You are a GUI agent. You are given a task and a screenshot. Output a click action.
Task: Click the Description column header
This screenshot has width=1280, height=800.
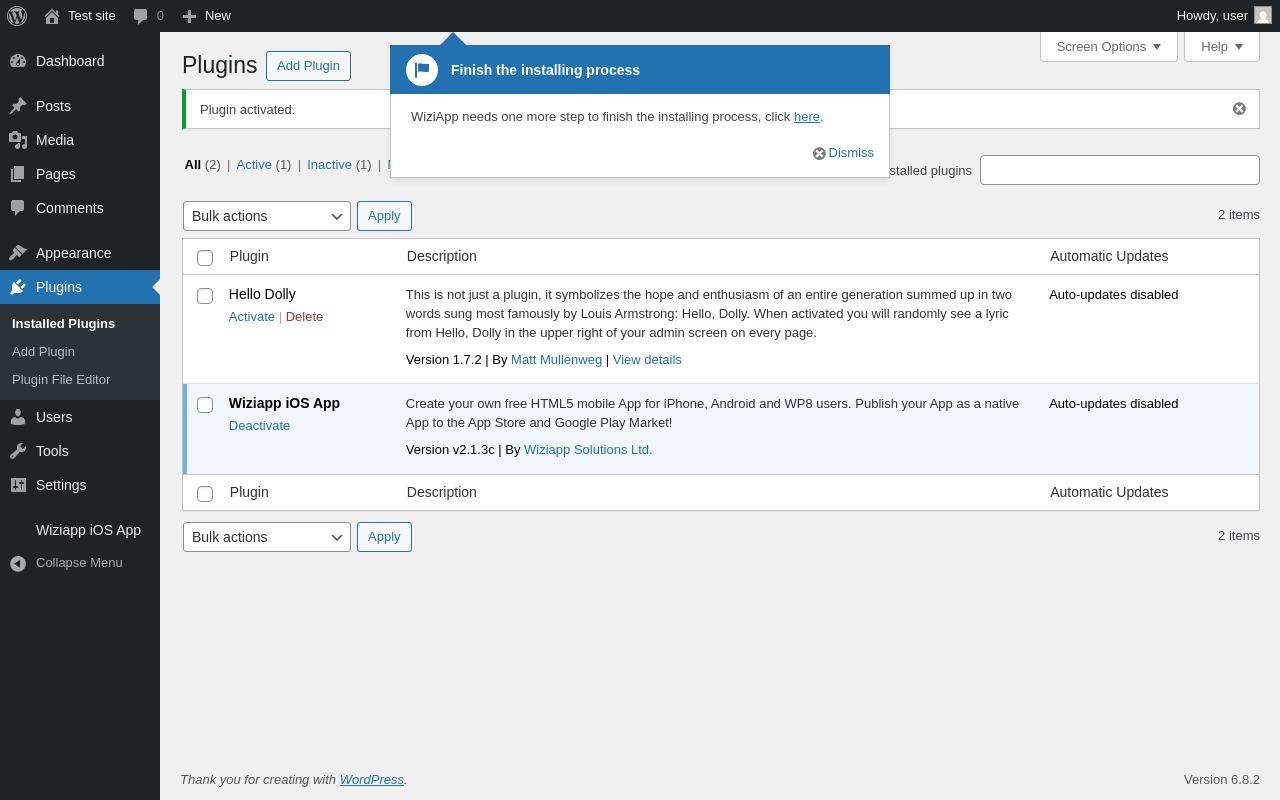coord(442,256)
